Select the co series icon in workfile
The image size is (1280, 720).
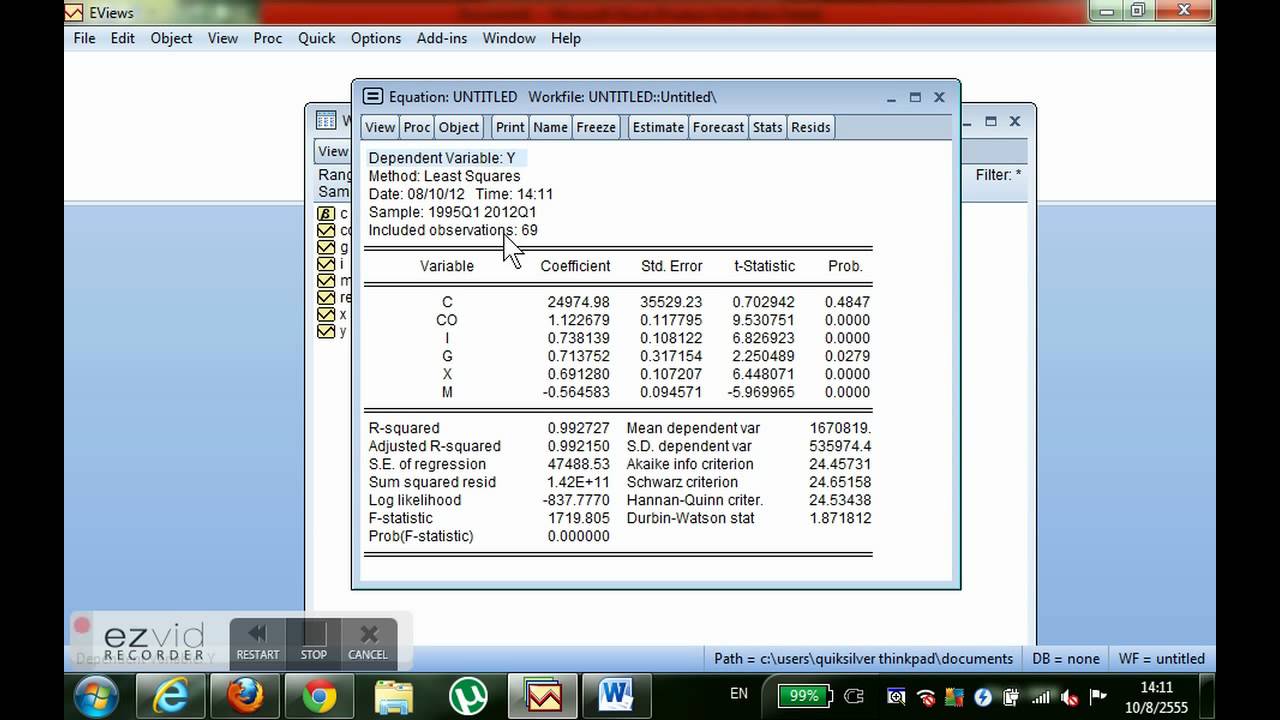pyautogui.click(x=326, y=230)
